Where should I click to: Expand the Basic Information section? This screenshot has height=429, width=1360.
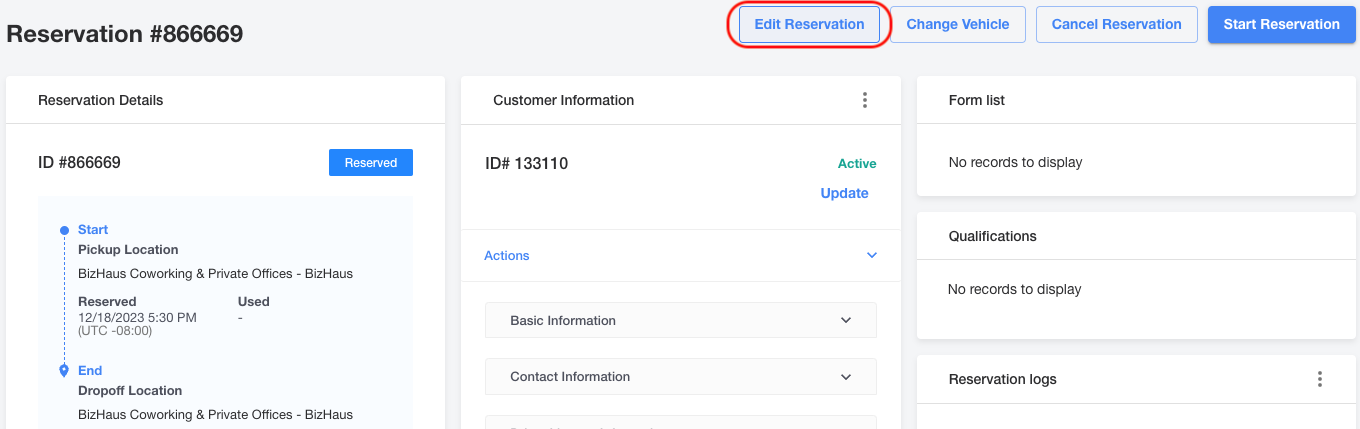click(x=680, y=321)
